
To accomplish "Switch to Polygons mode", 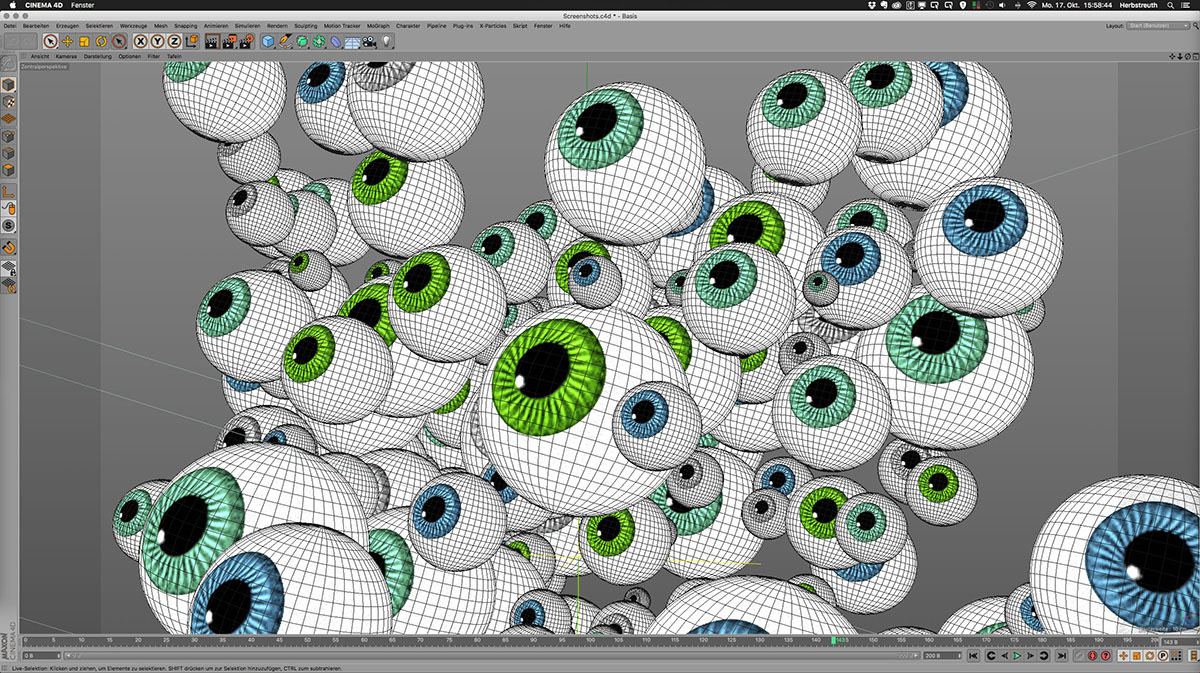I will pyautogui.click(x=8, y=170).
